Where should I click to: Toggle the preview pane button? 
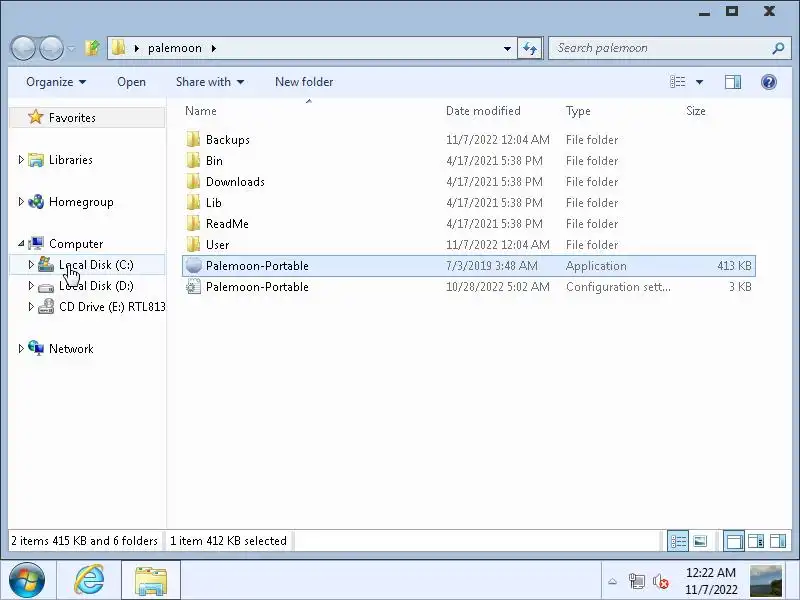(733, 82)
